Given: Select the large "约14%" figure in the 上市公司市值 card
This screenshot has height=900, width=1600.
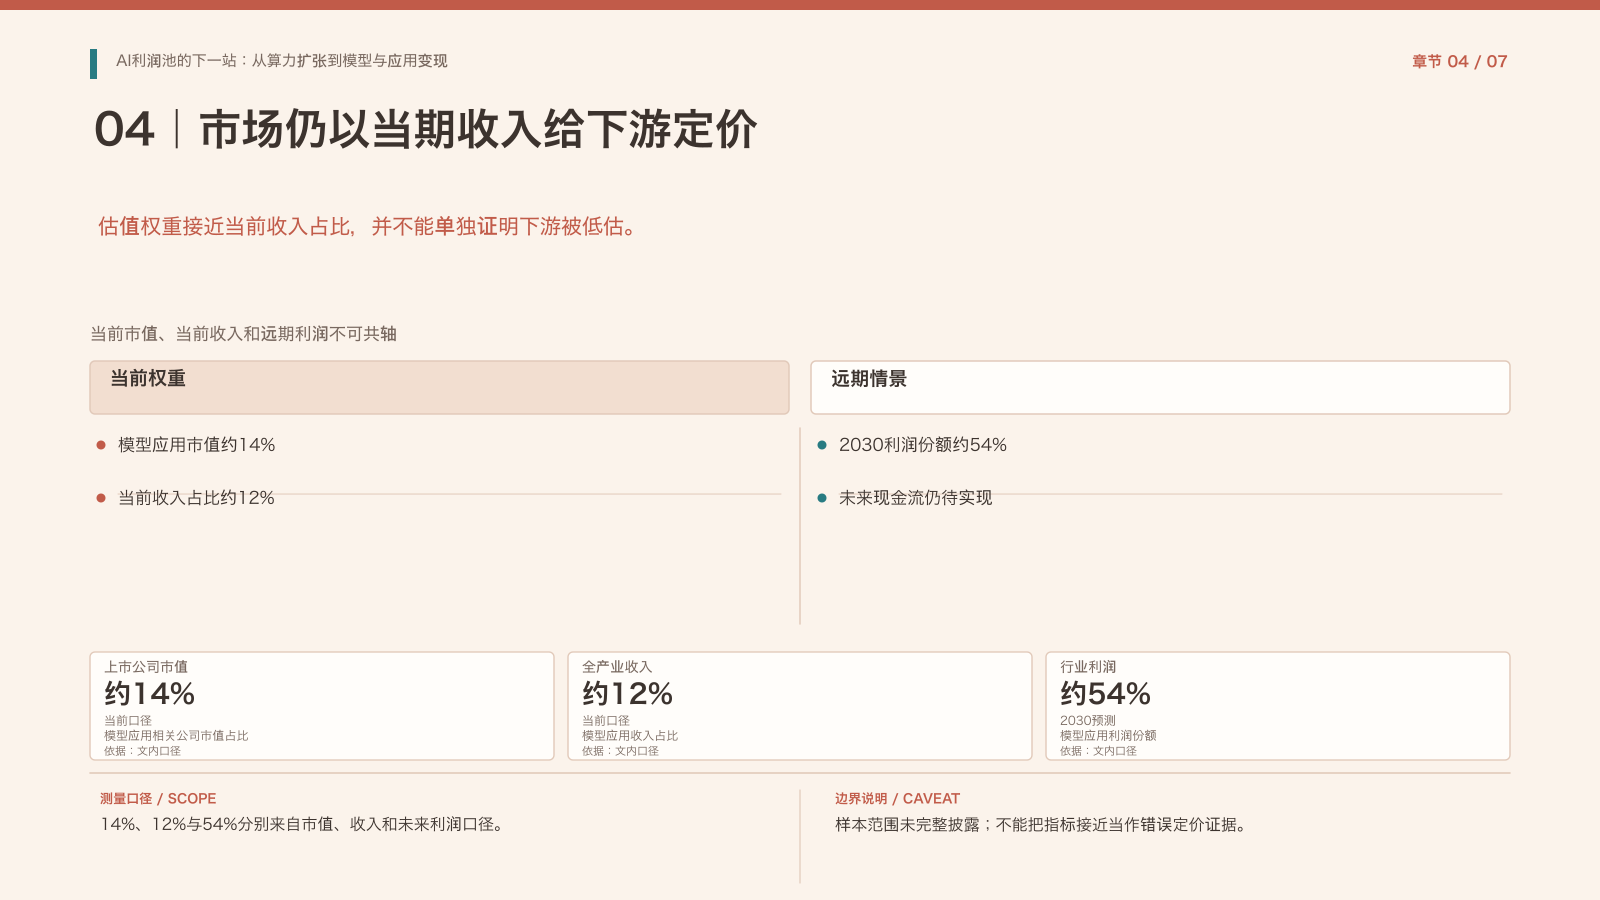Looking at the screenshot, I should point(150,694).
